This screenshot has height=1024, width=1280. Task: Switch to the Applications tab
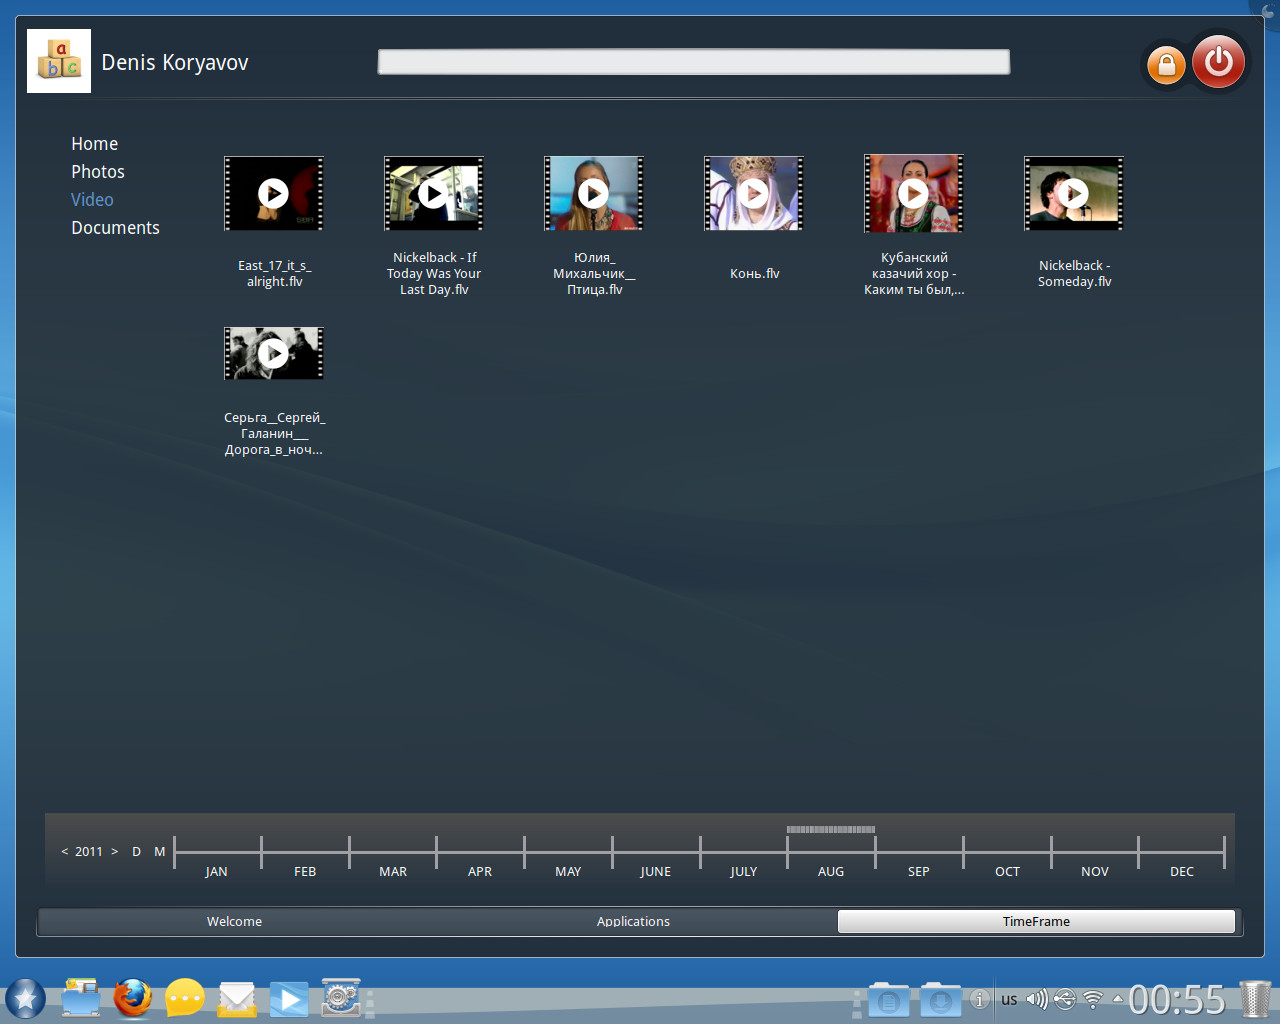[x=633, y=921]
